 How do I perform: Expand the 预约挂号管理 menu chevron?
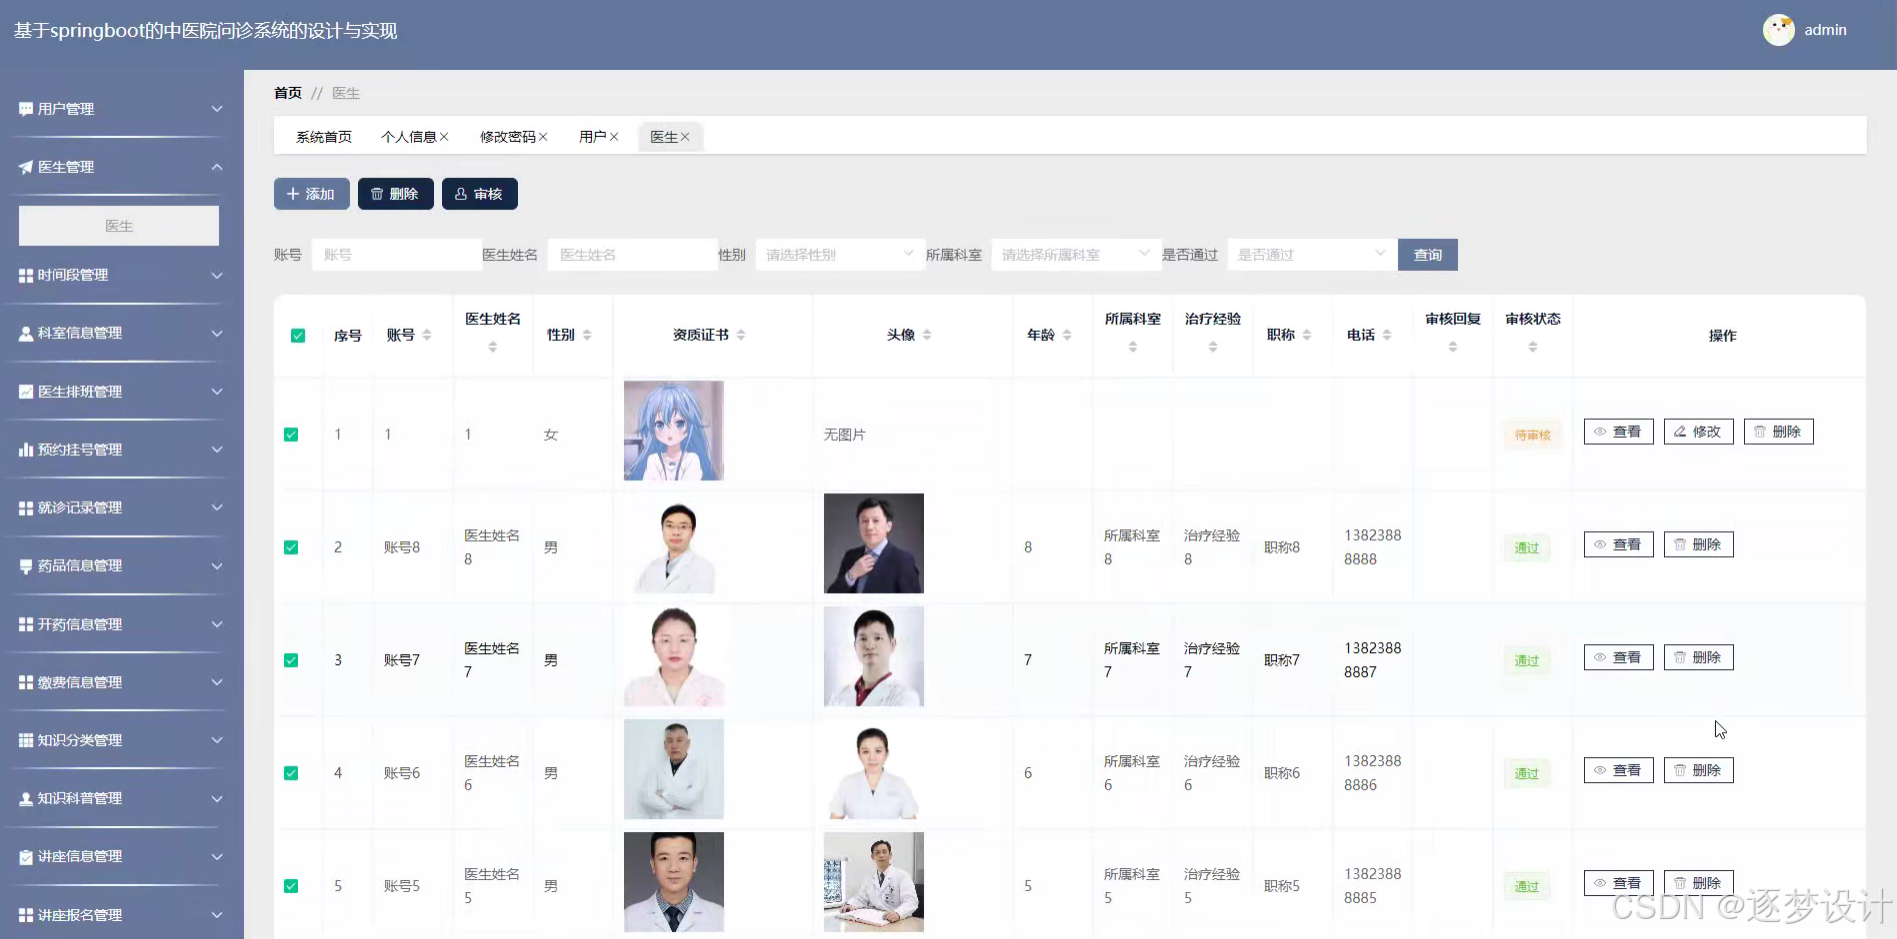[217, 450]
